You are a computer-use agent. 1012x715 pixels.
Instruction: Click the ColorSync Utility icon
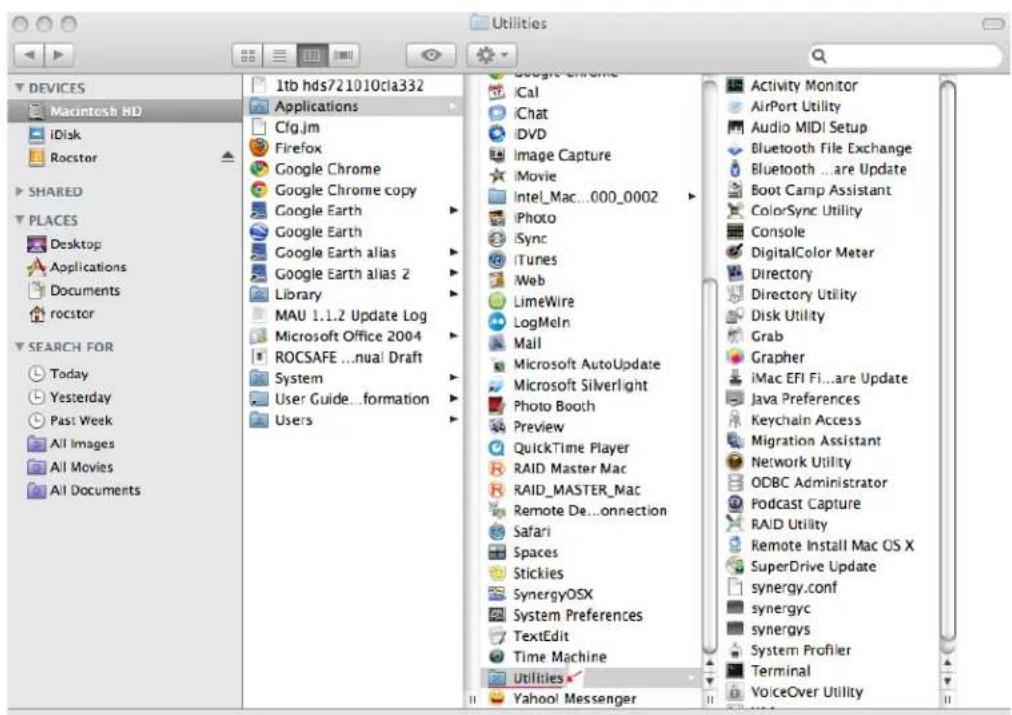tap(734, 210)
